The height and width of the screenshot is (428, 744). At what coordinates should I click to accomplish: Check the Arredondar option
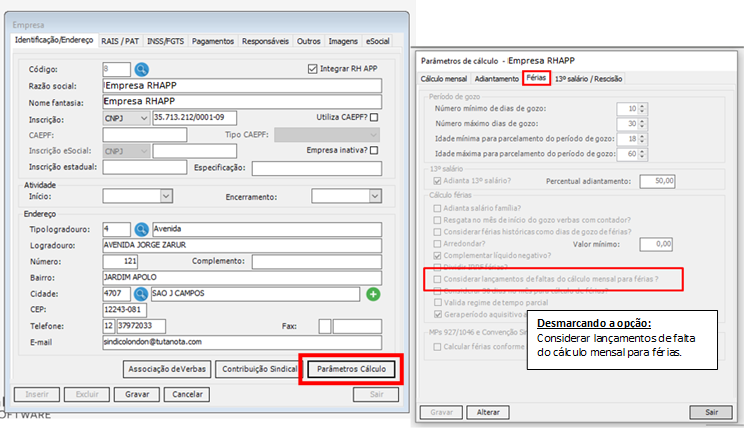(x=437, y=243)
